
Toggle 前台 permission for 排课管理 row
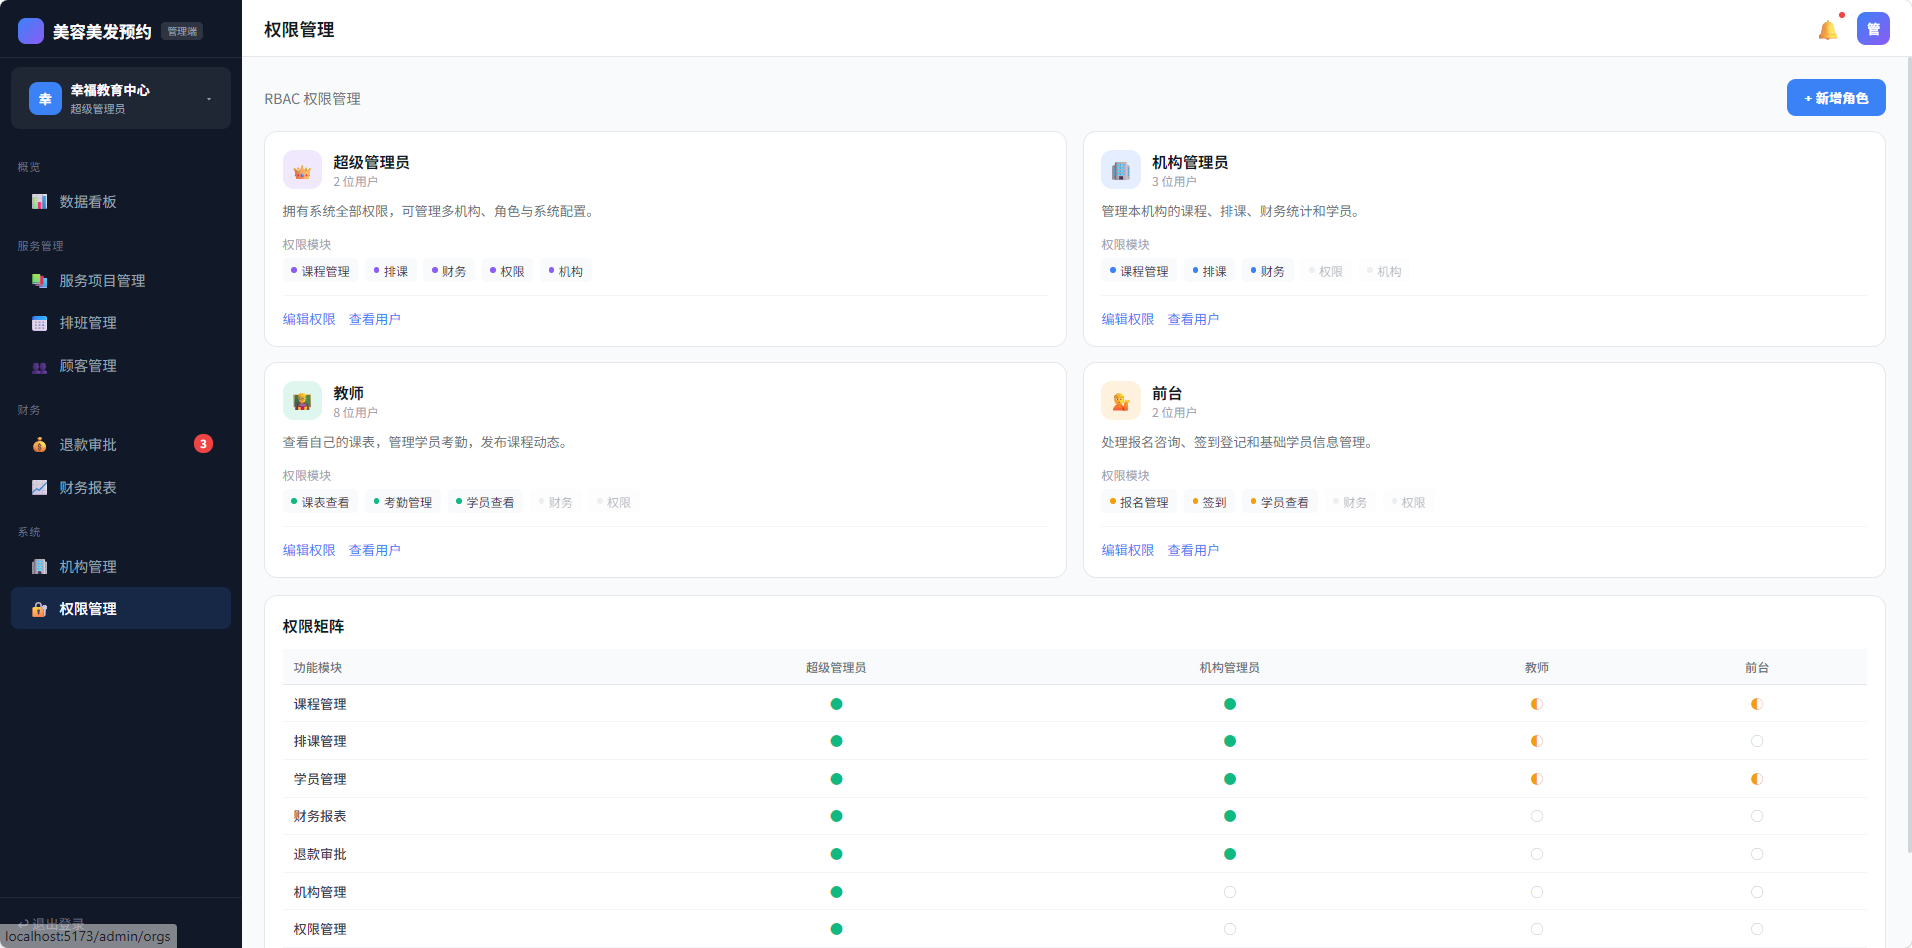tap(1756, 741)
